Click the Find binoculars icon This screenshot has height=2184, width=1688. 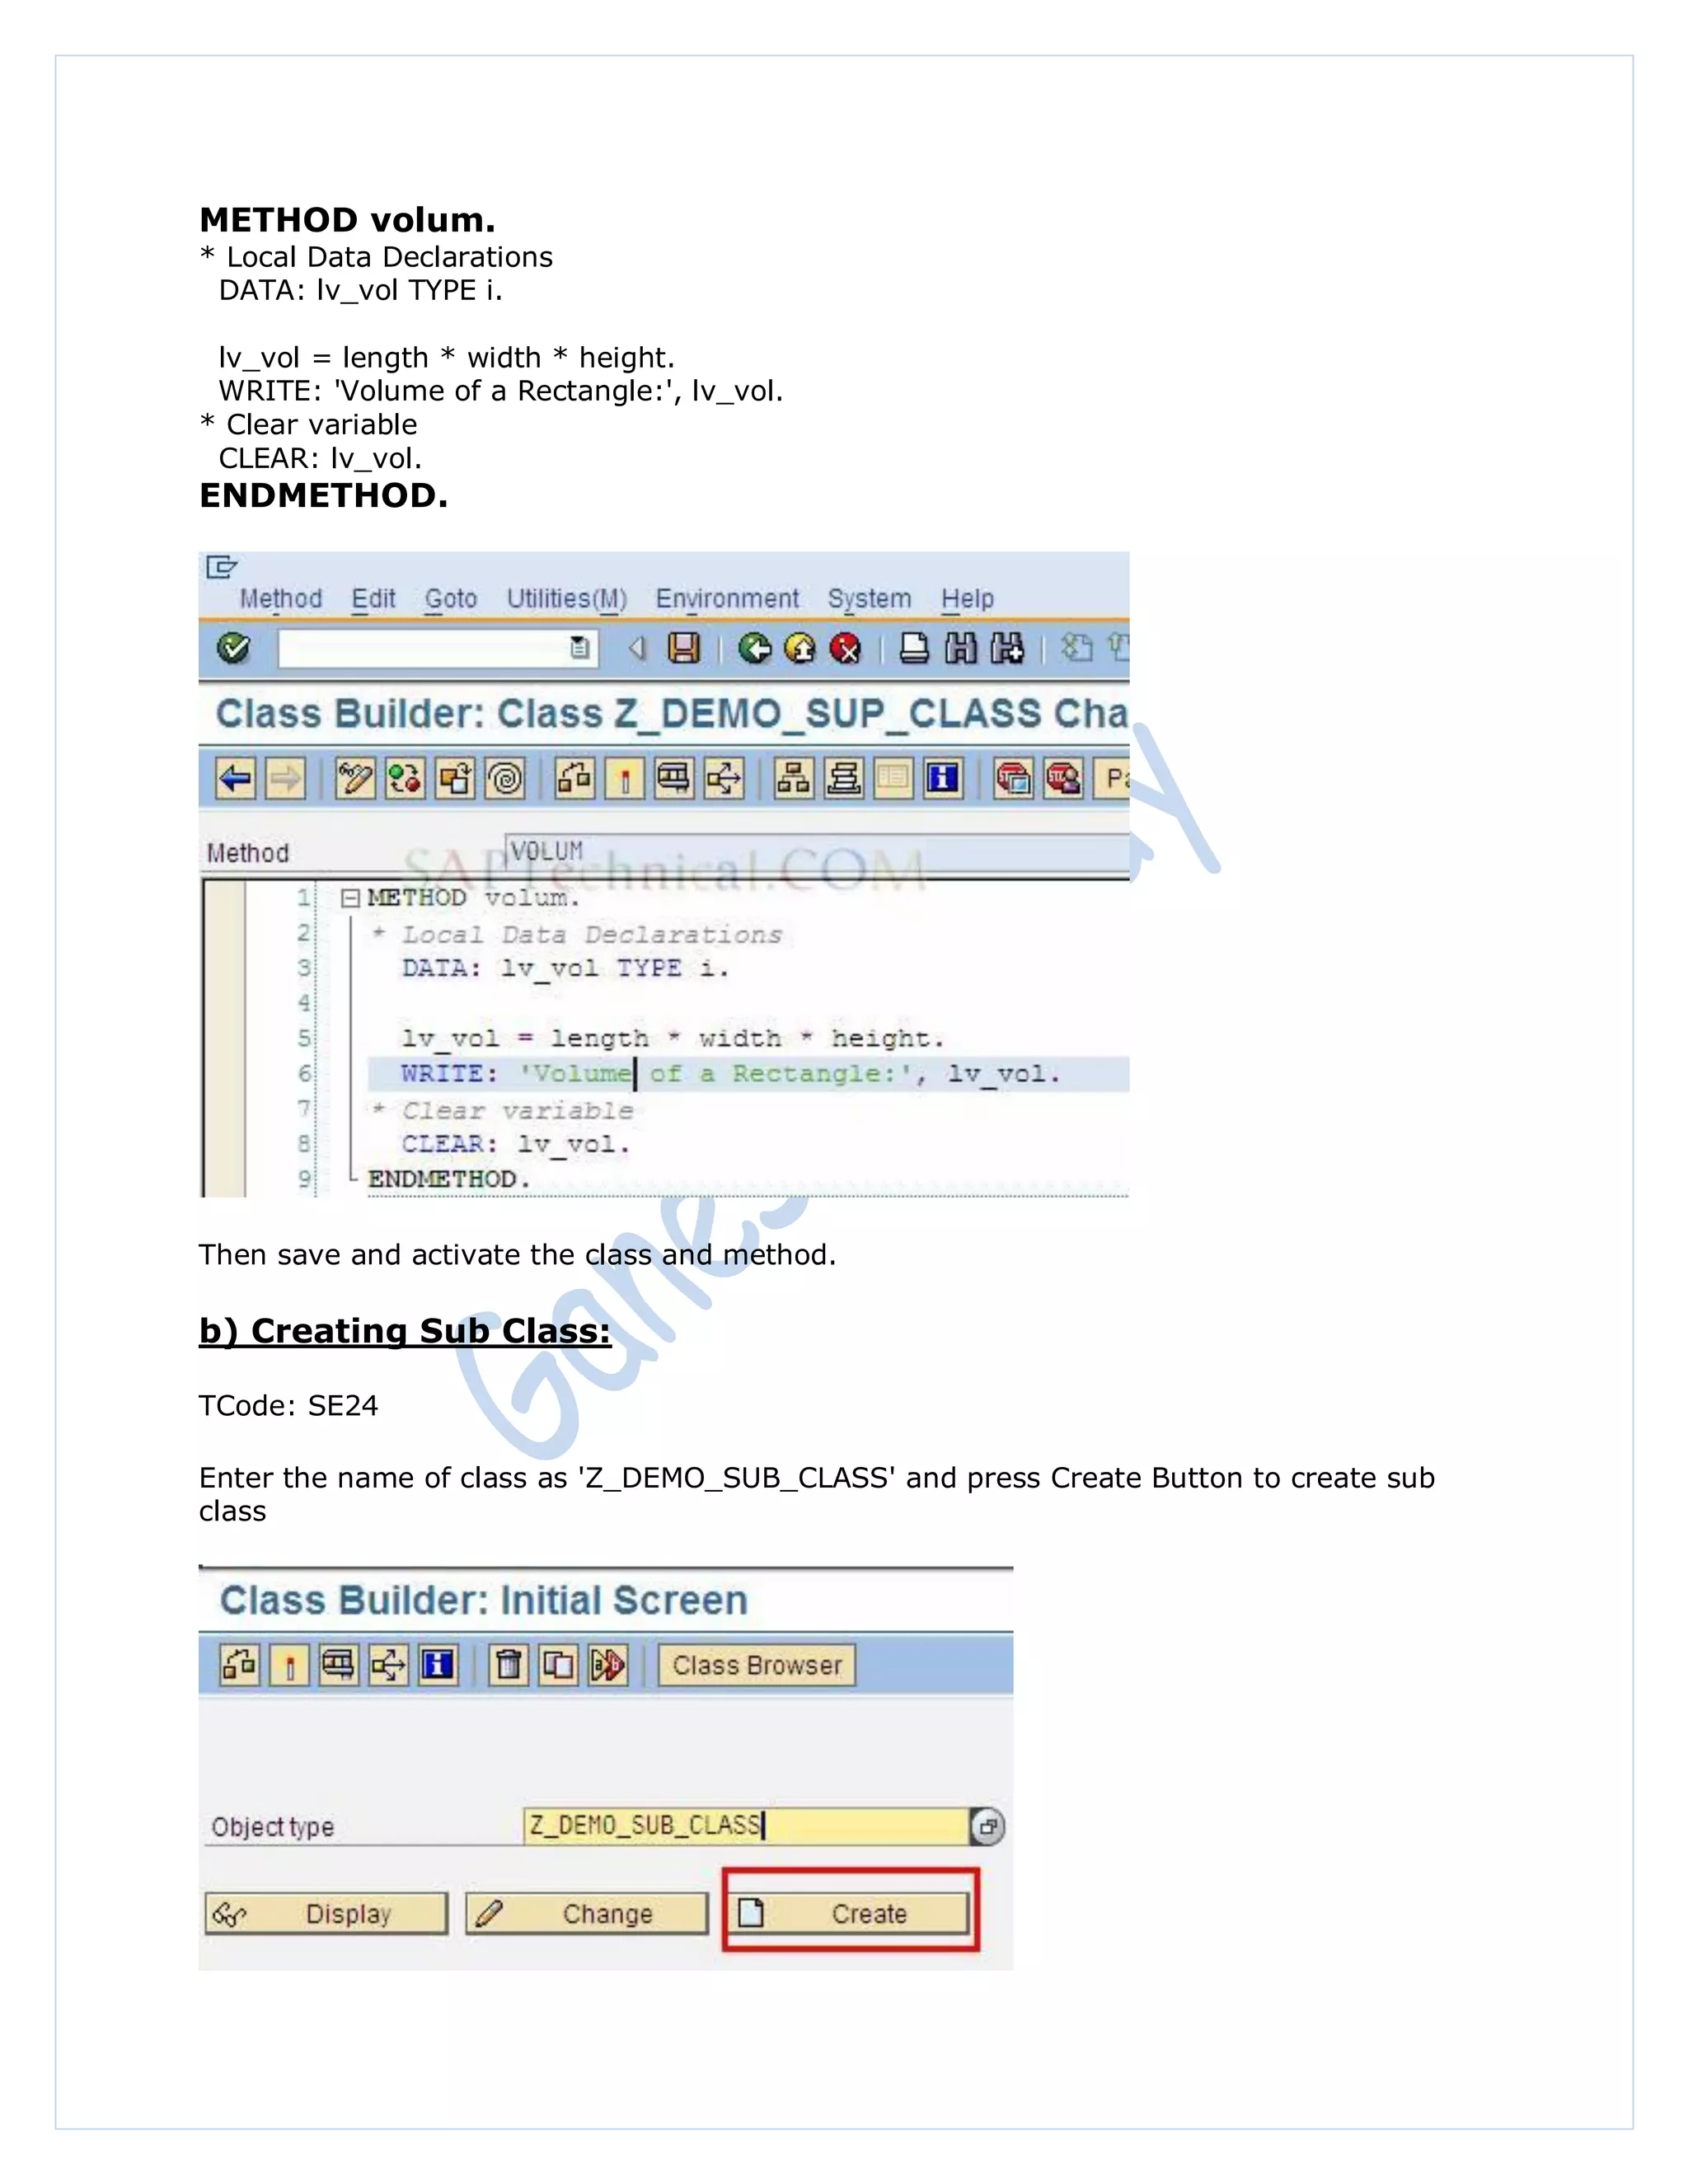[x=961, y=649]
